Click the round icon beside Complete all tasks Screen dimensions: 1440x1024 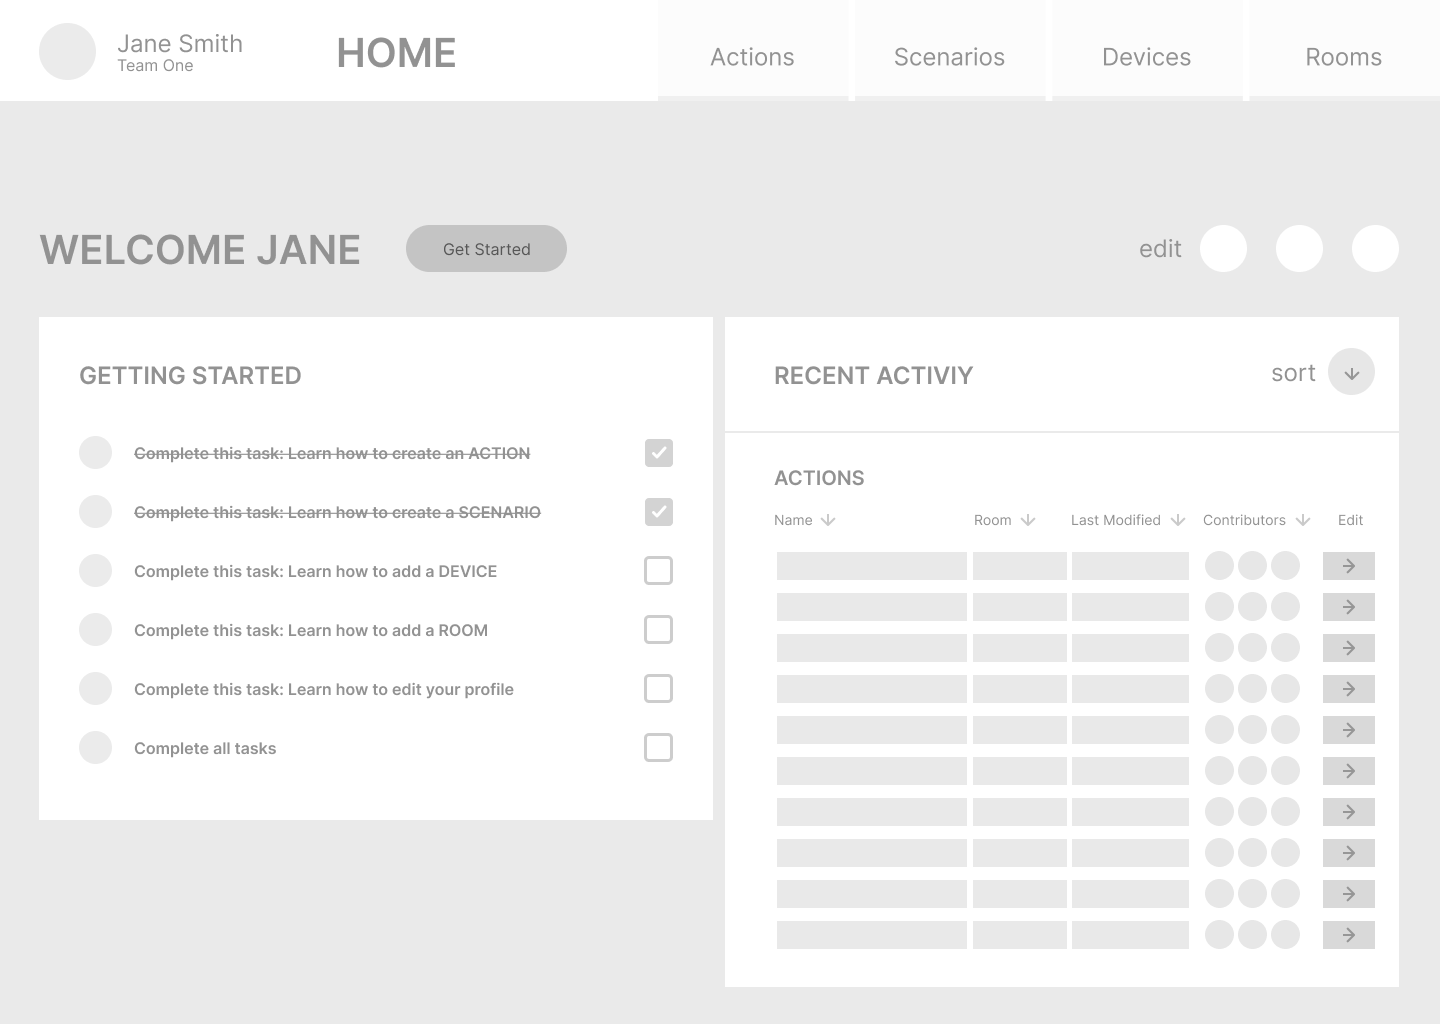[95, 748]
